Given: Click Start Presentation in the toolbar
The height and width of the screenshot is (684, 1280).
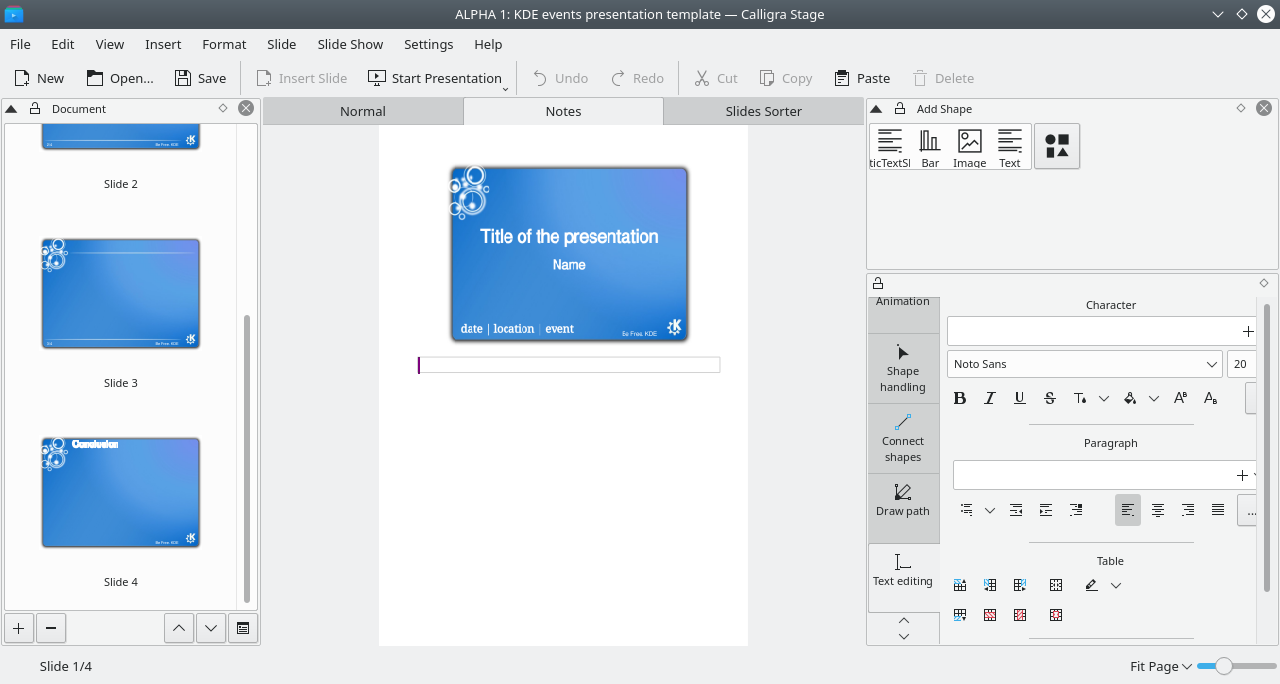Looking at the screenshot, I should [x=435, y=78].
